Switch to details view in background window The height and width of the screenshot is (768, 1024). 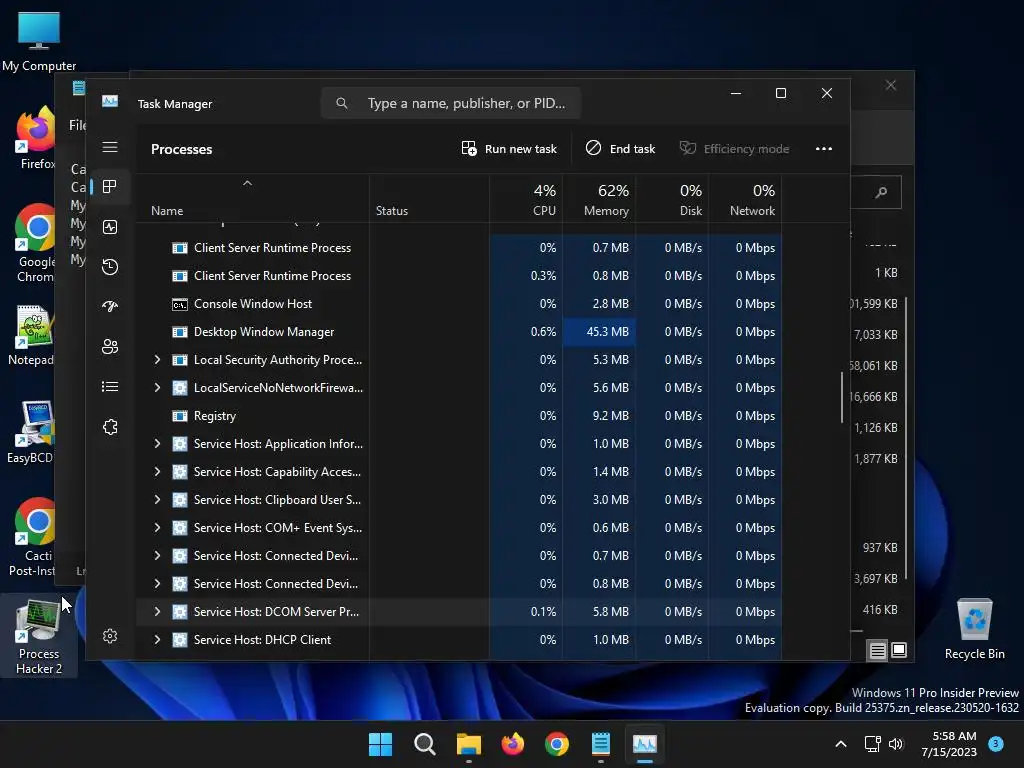coord(877,650)
